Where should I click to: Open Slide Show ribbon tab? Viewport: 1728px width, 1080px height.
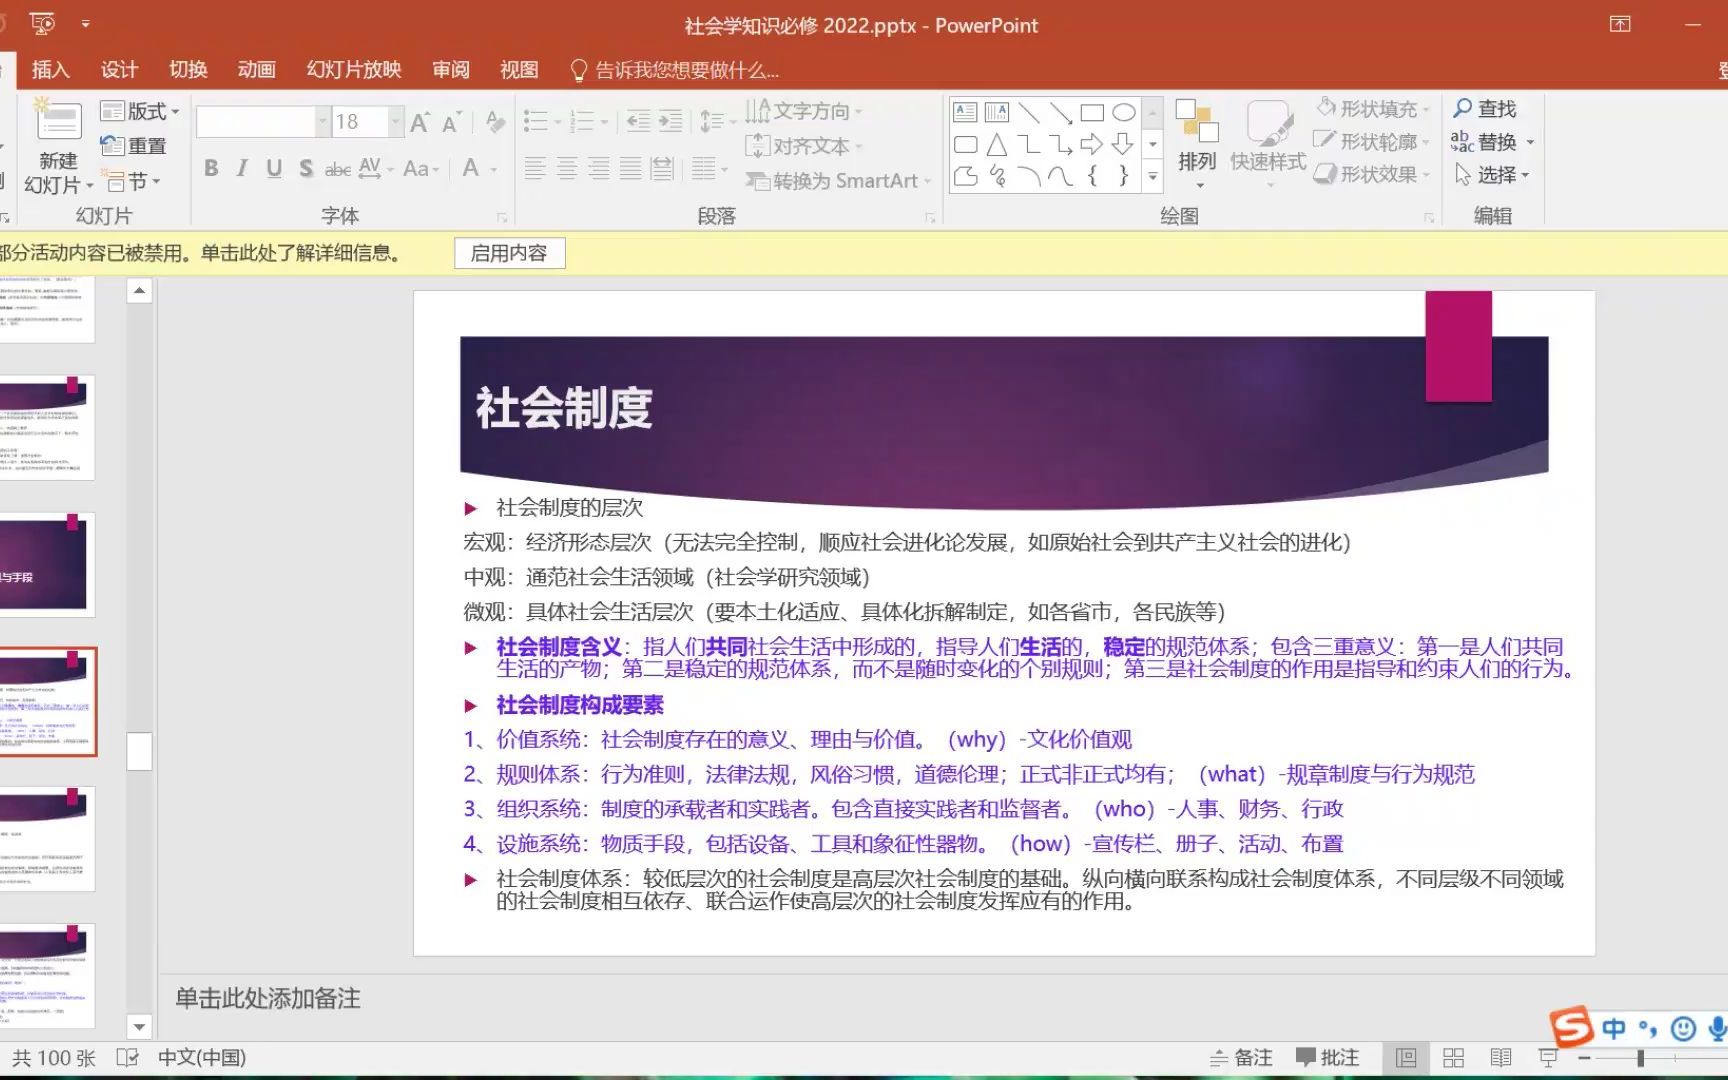pos(354,69)
